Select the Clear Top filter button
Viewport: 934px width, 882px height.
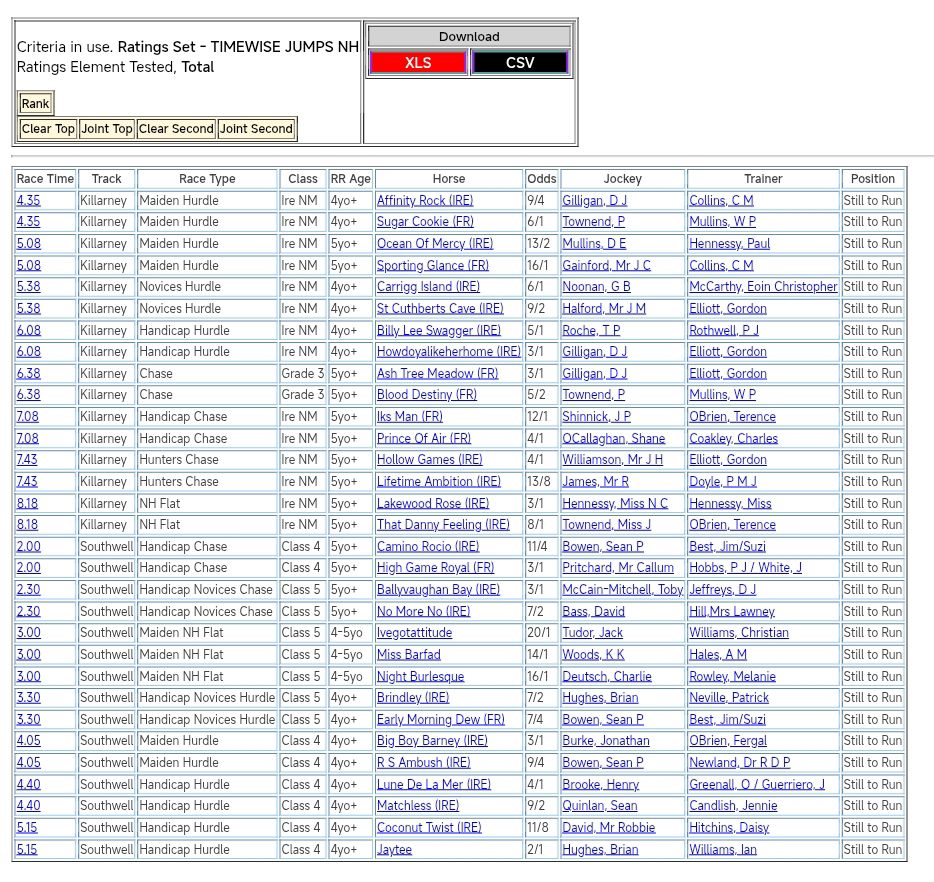click(x=48, y=129)
